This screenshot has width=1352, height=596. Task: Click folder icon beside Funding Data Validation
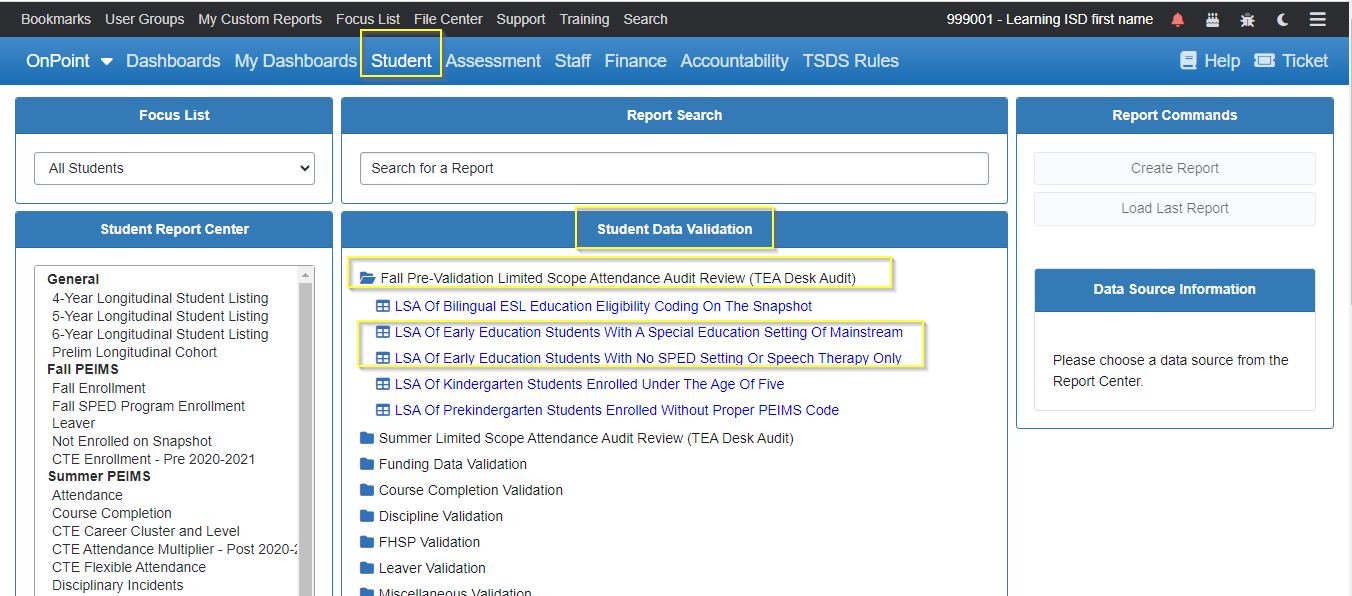click(x=367, y=464)
